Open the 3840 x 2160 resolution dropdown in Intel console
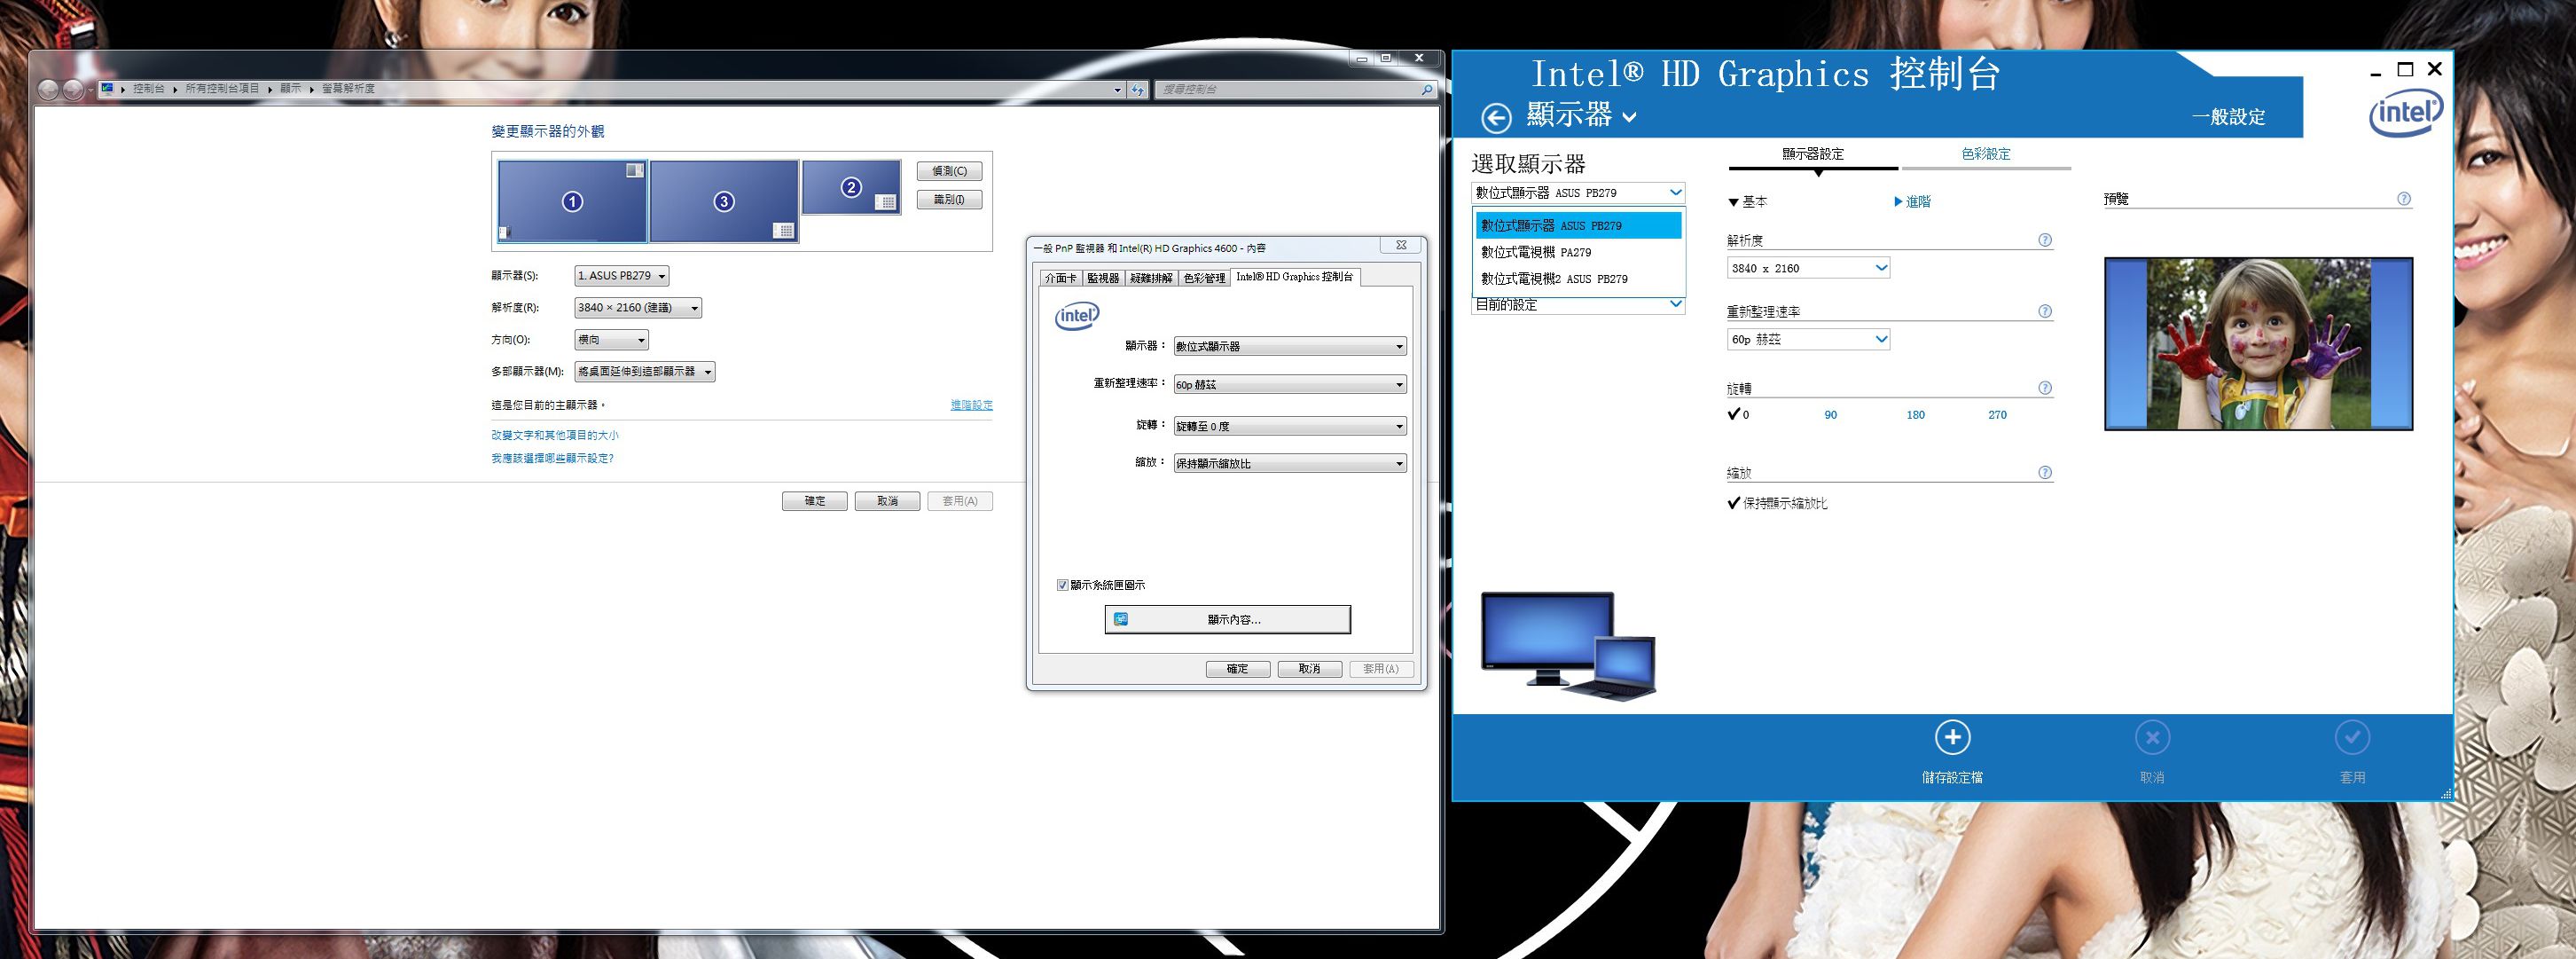This screenshot has height=959, width=2576. 1808,268
